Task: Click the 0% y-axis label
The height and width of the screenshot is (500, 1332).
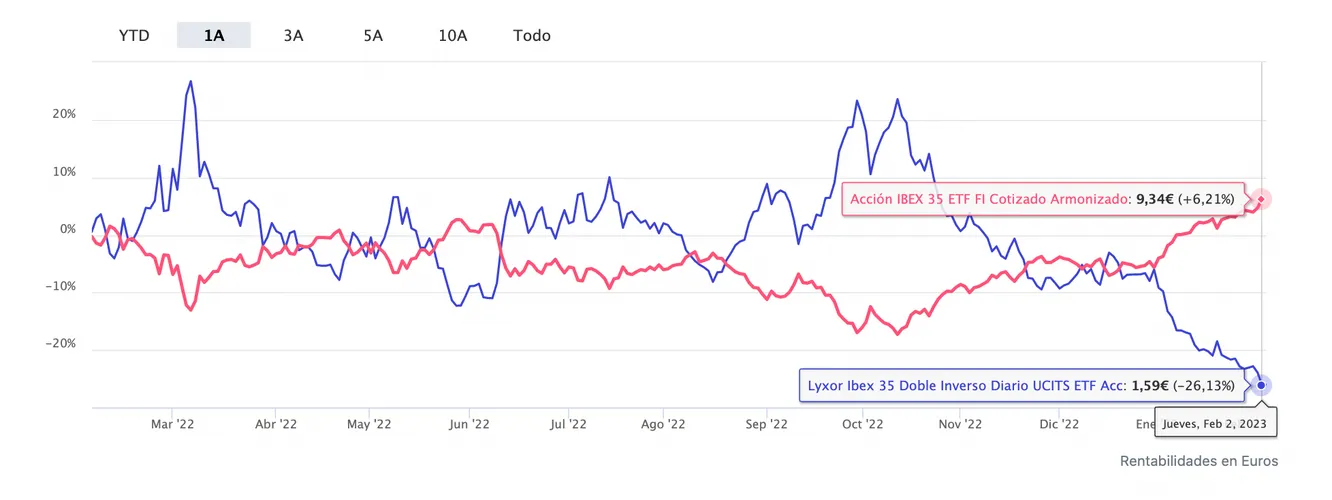Action: 68,229
